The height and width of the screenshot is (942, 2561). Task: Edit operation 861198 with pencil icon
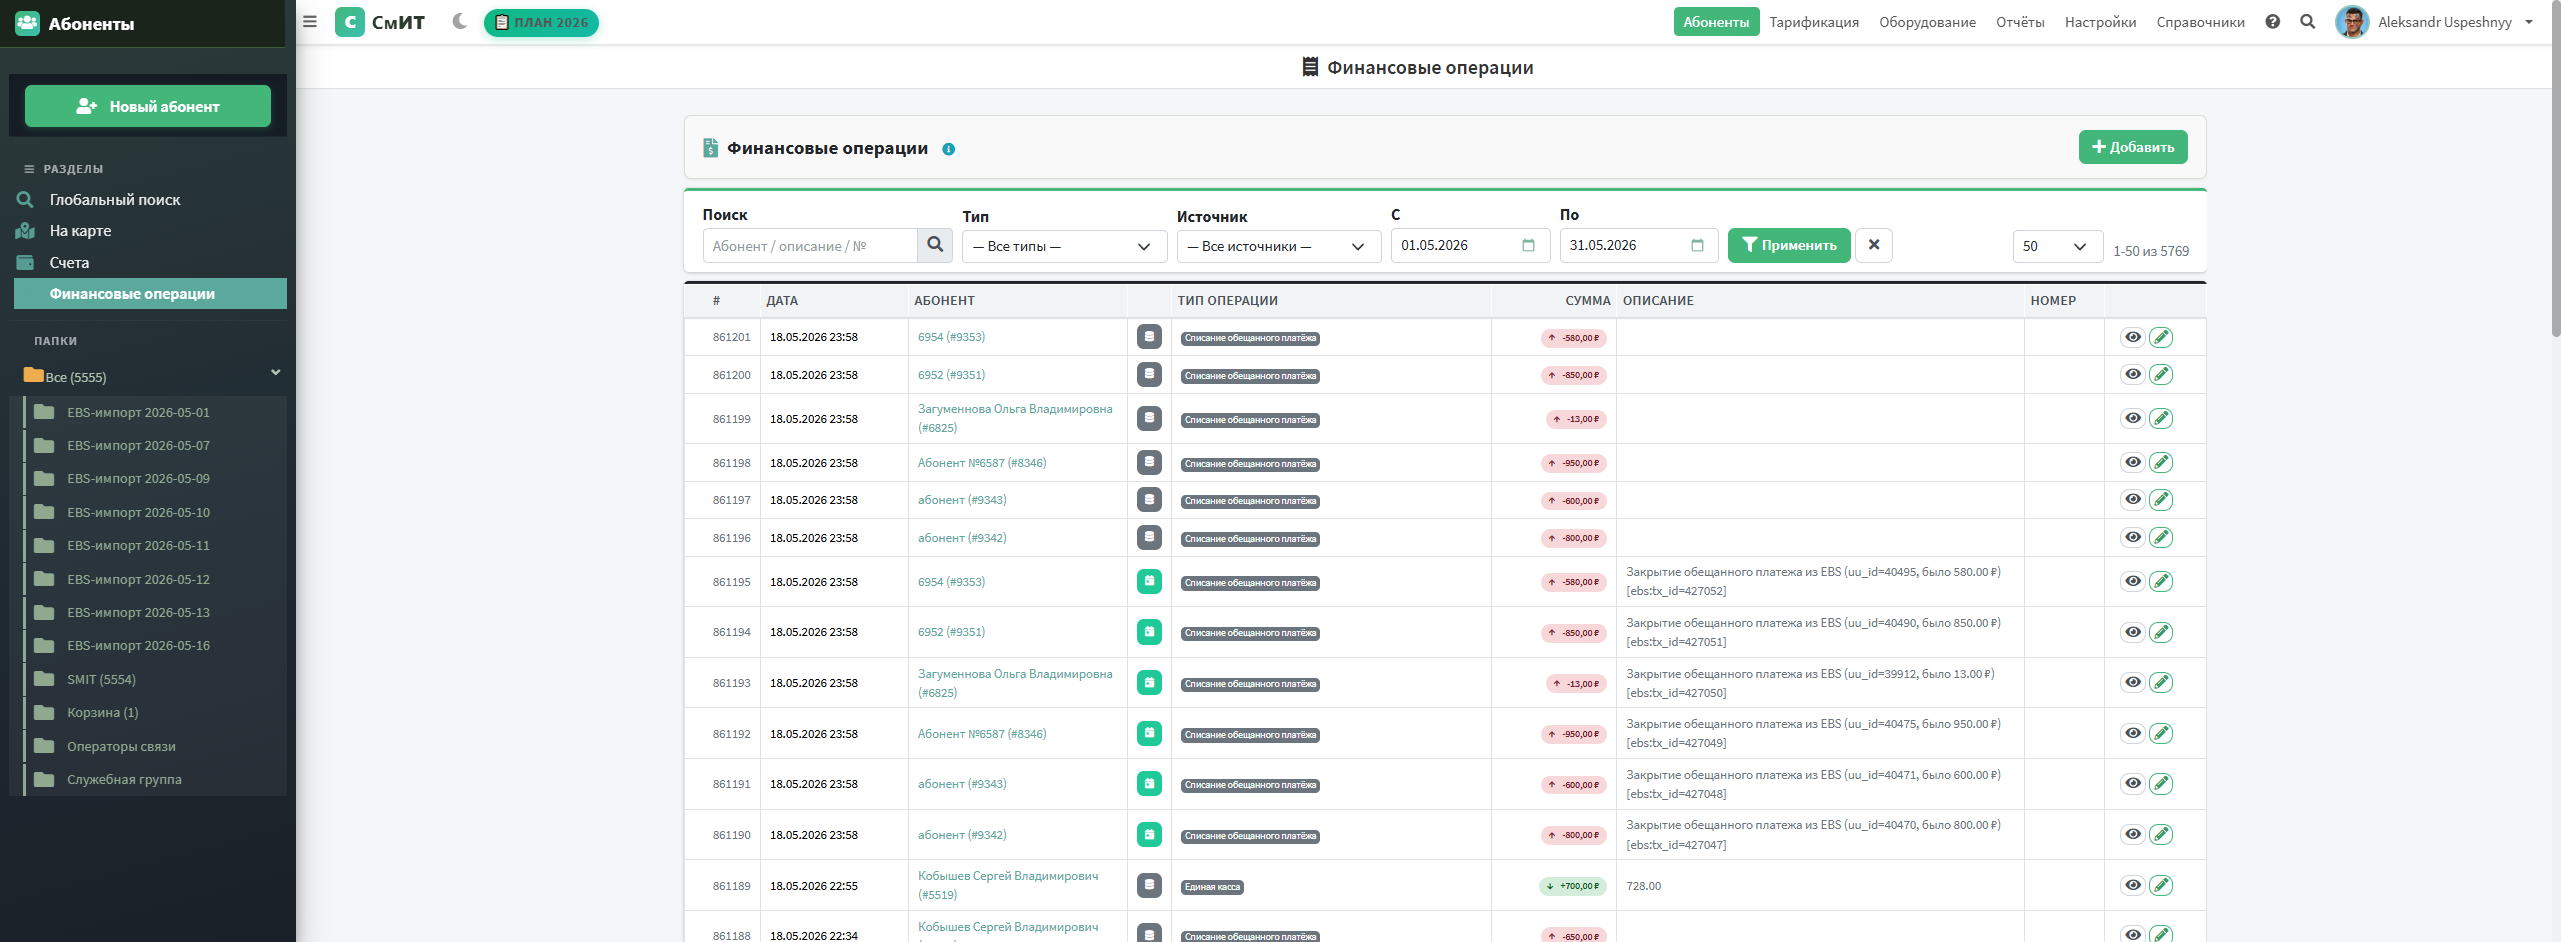pyautogui.click(x=2161, y=462)
